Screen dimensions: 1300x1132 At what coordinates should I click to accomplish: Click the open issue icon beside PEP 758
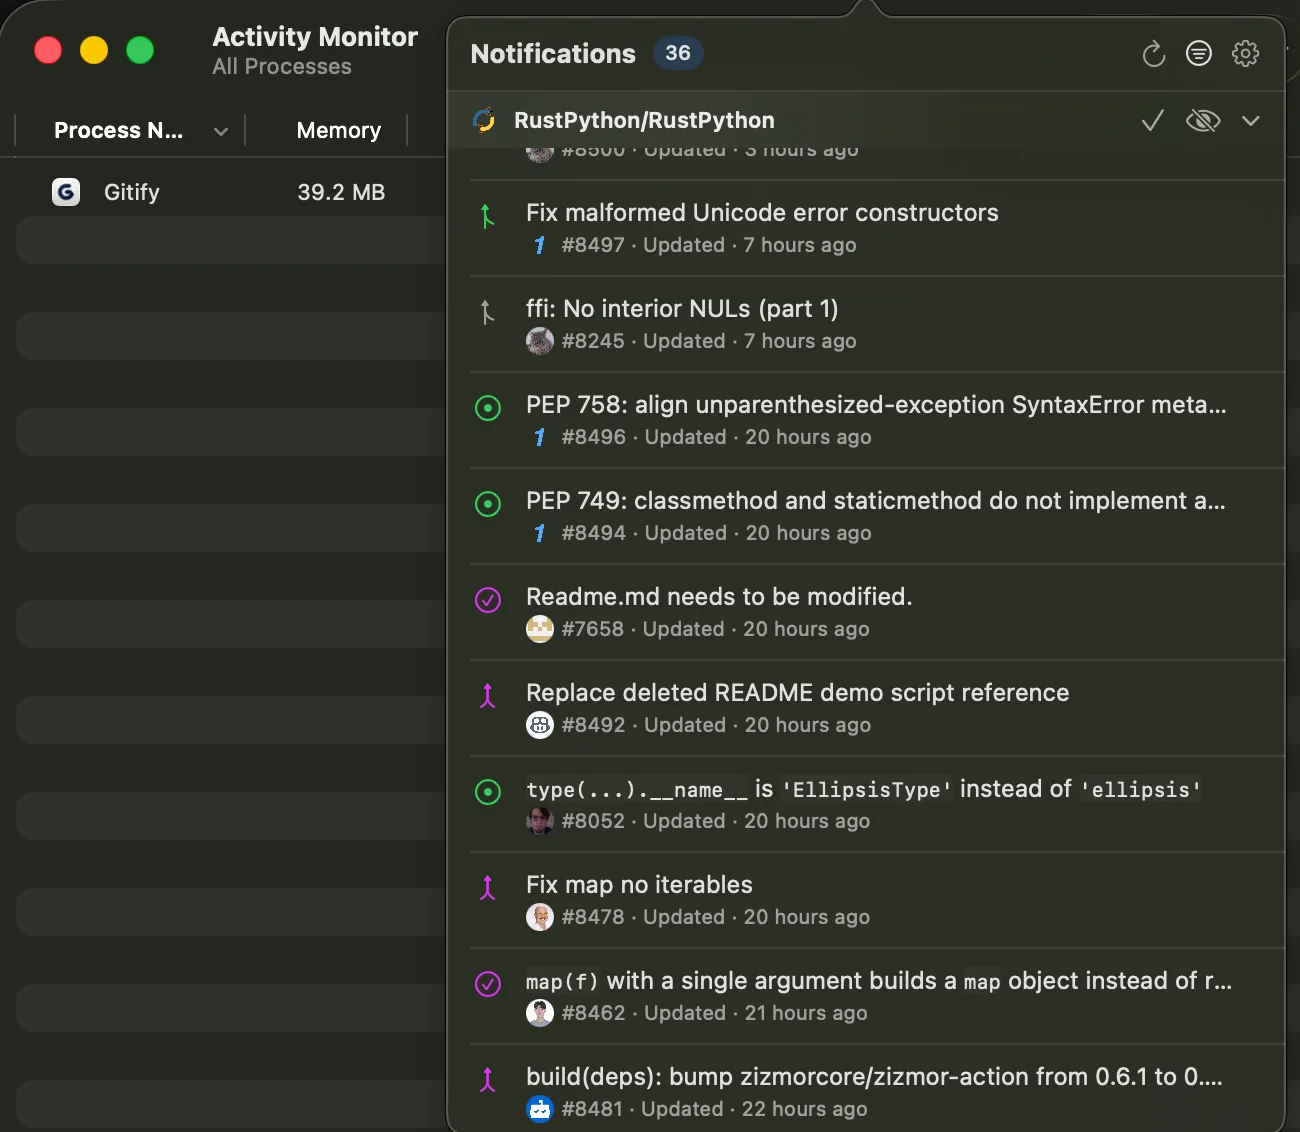point(488,408)
